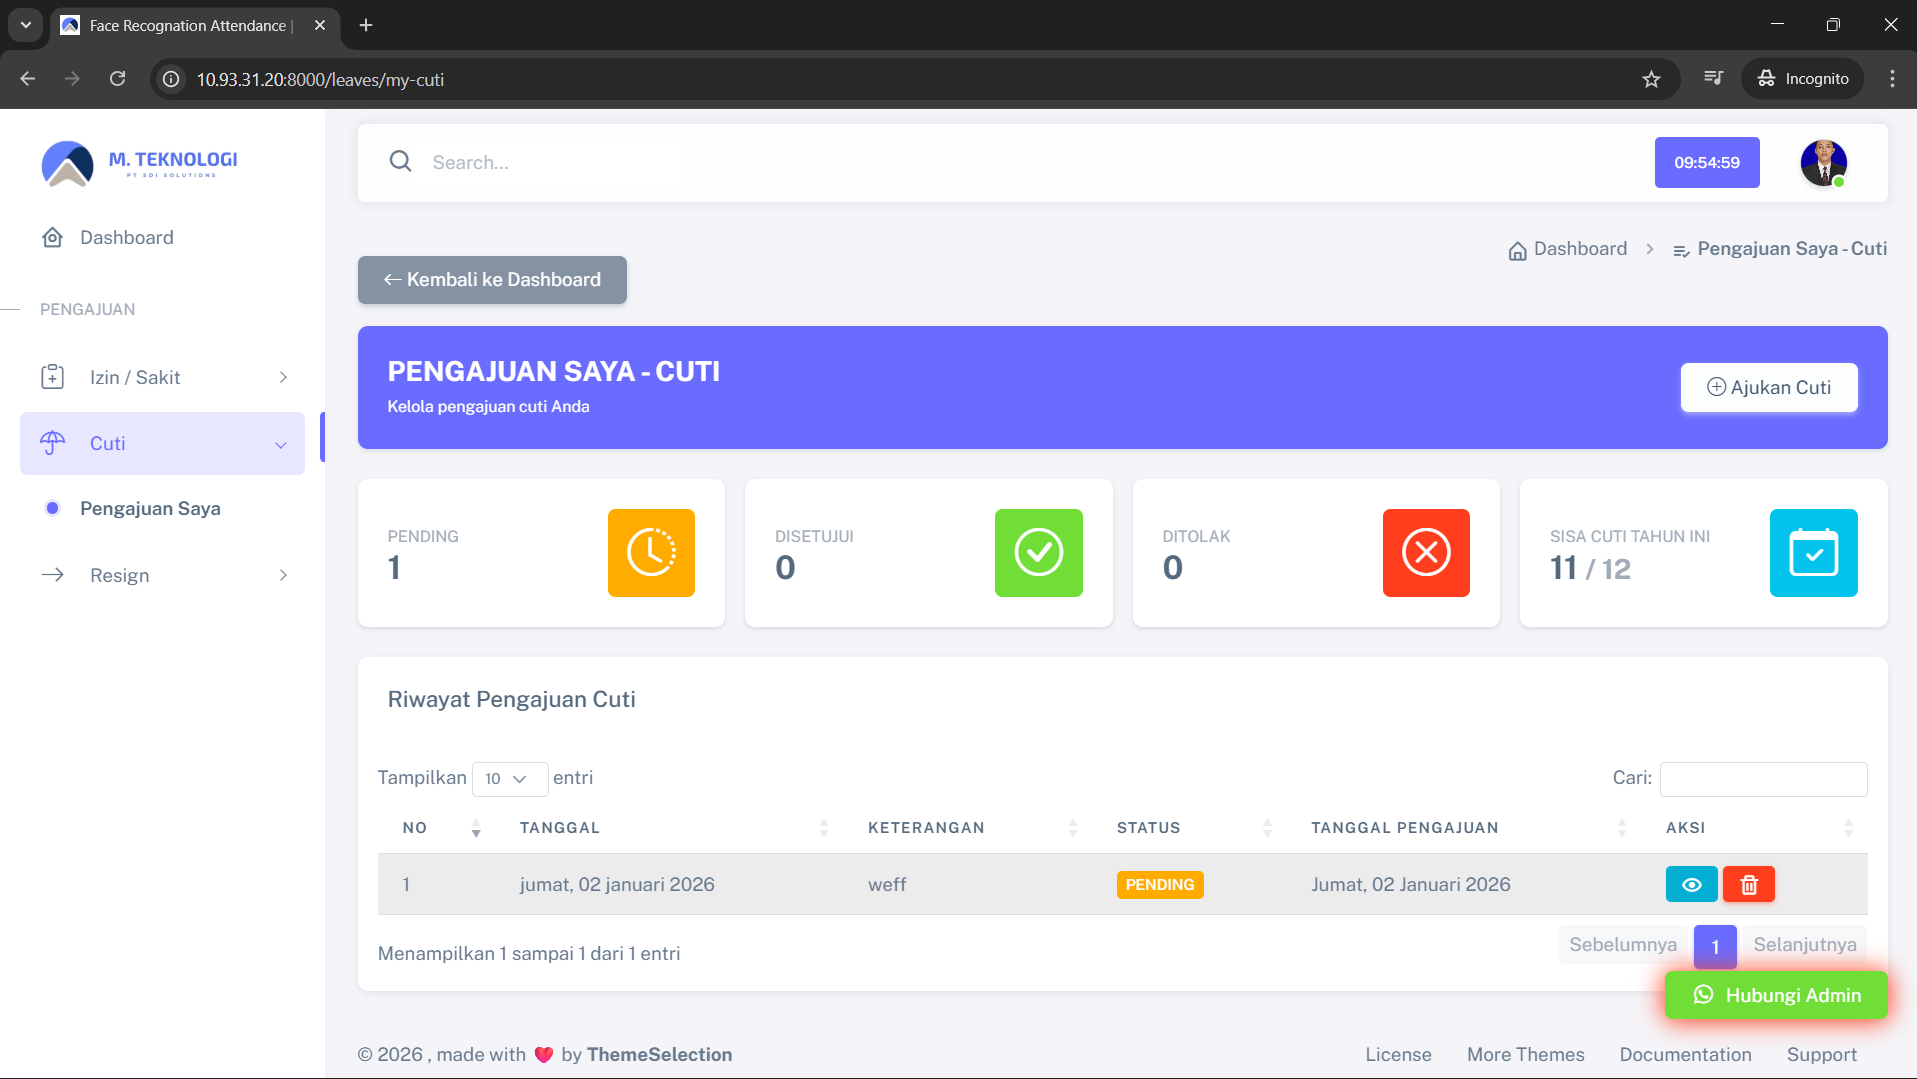
Task: Reload the page in the browser
Action: point(118,79)
